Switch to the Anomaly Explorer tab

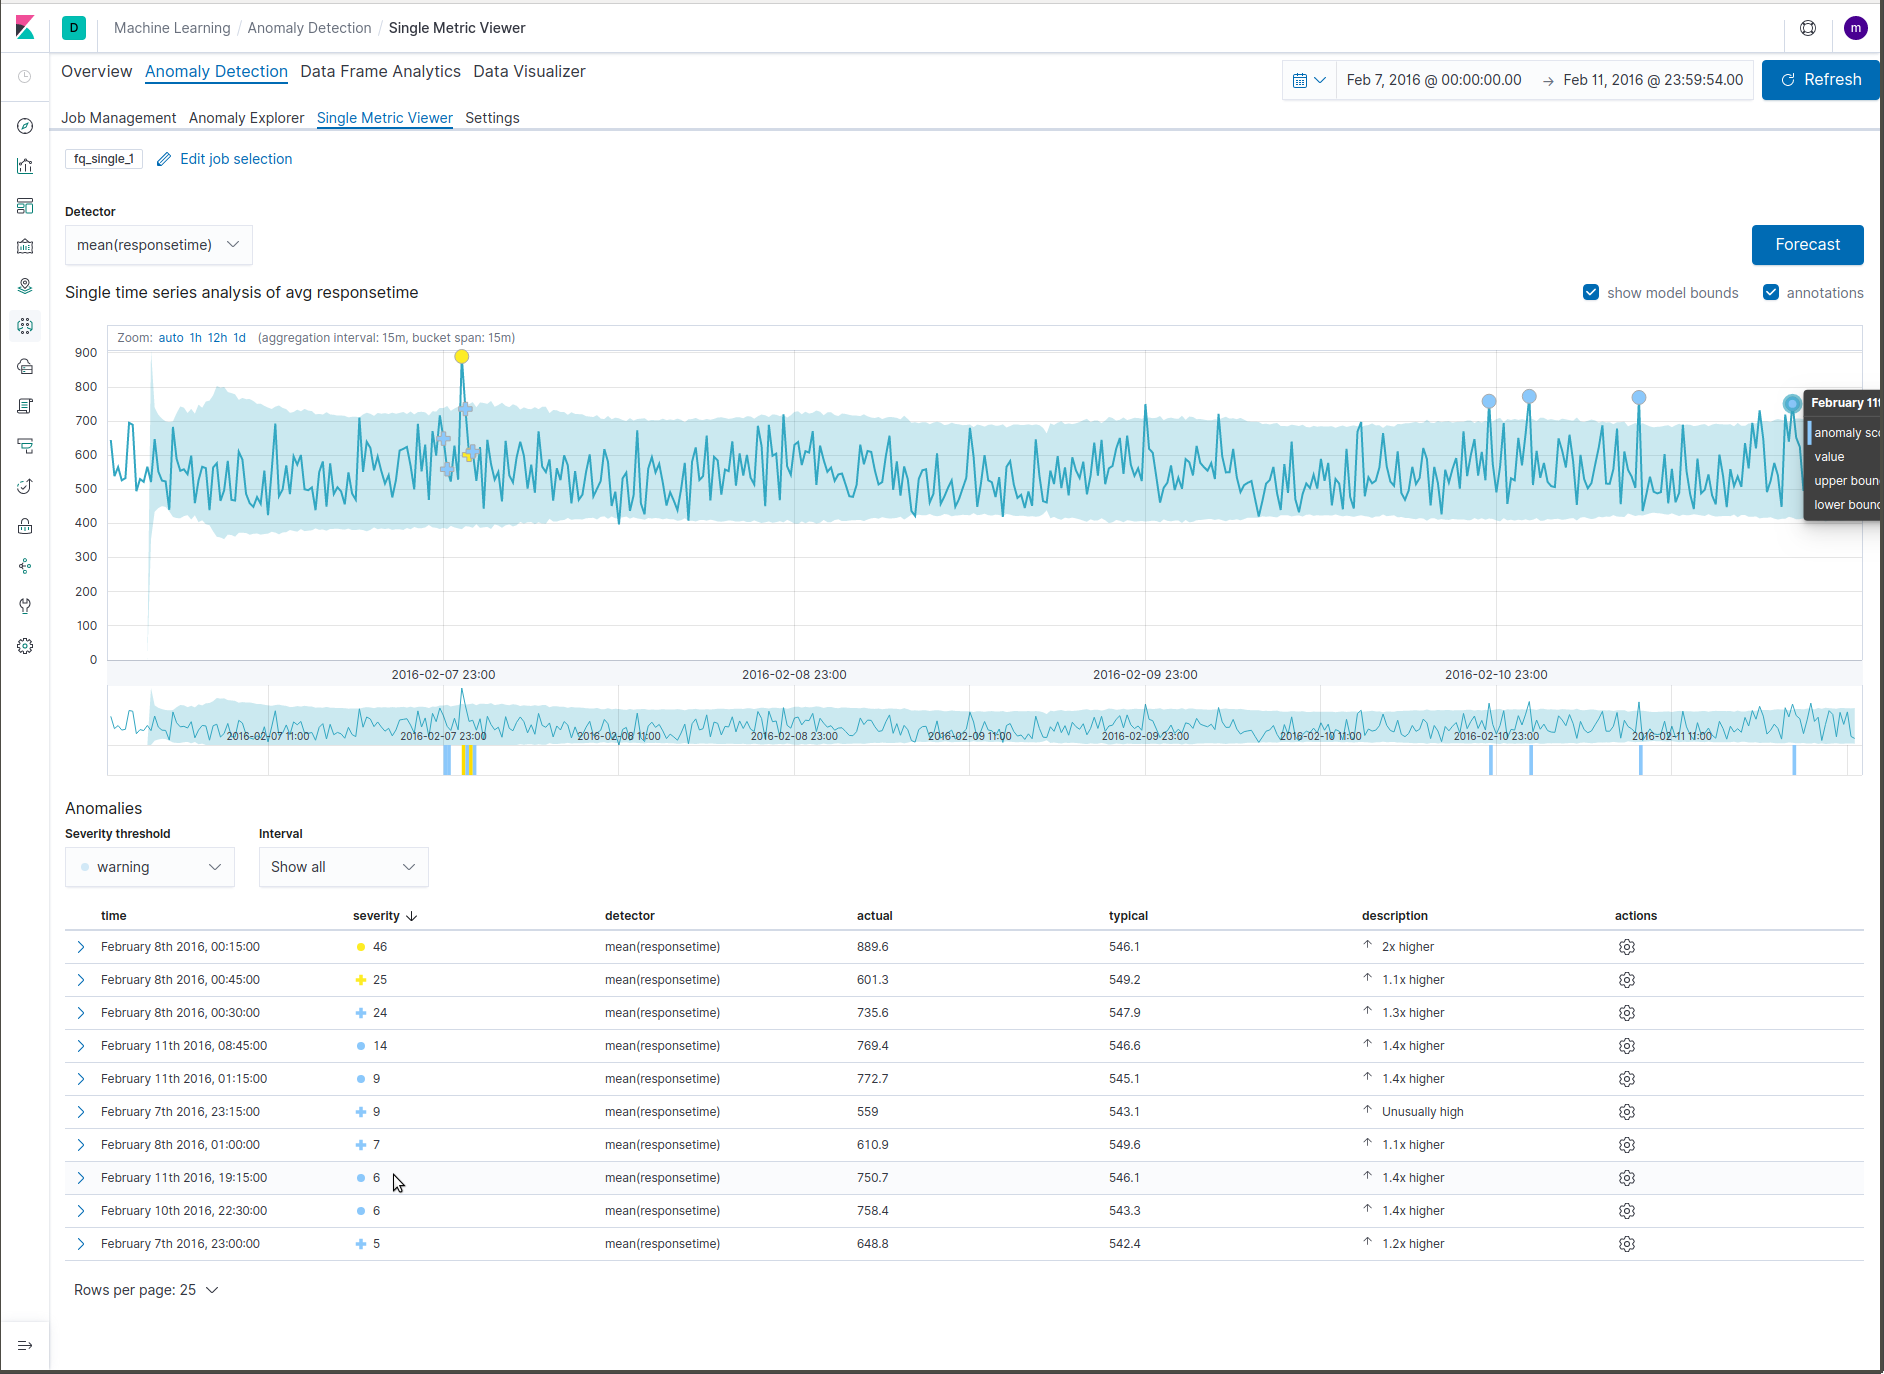[246, 118]
